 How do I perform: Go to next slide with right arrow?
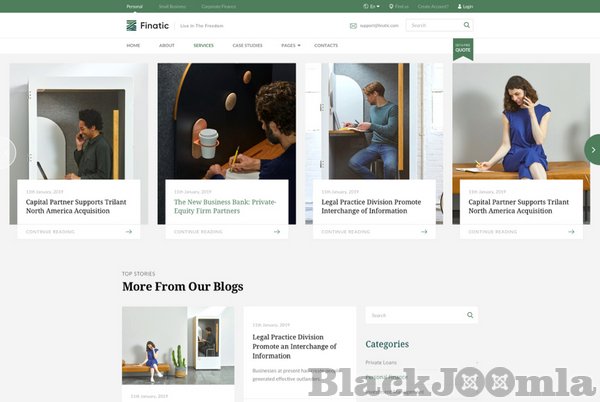point(592,150)
